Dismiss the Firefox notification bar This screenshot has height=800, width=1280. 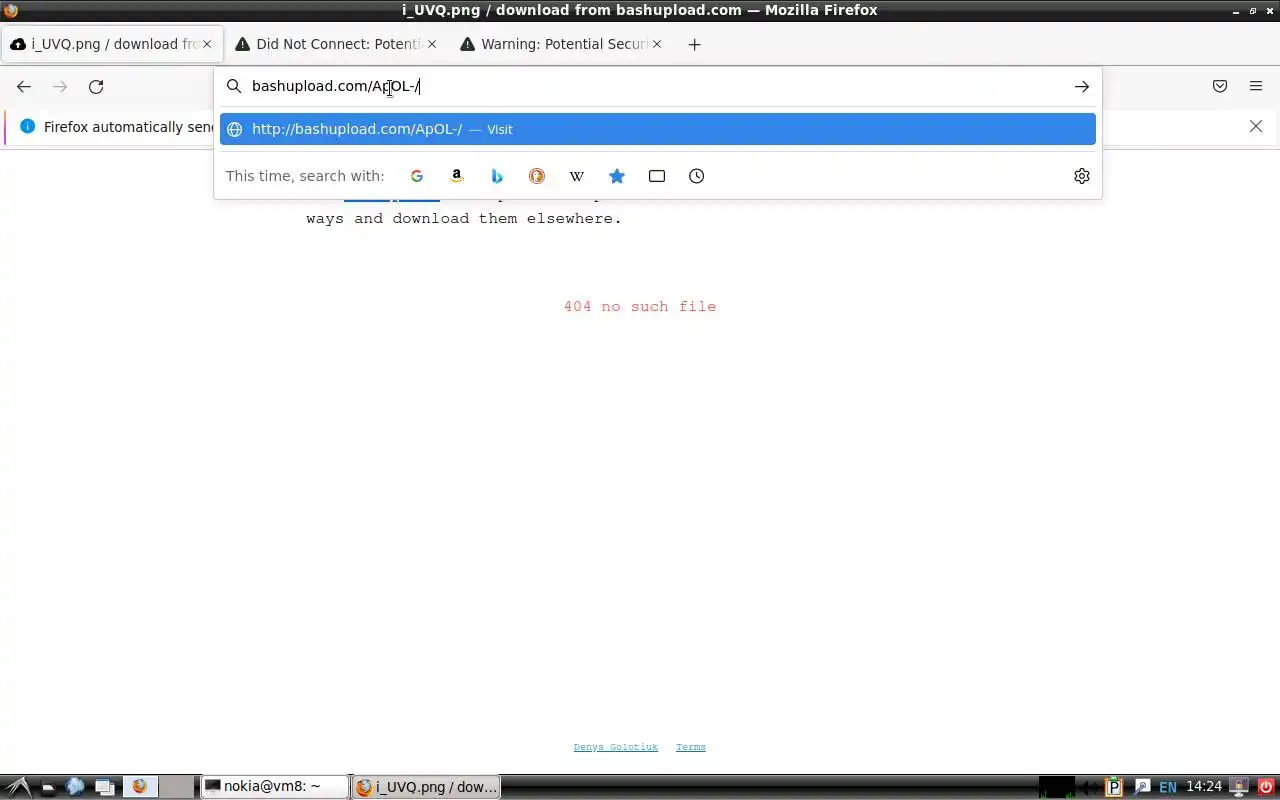click(x=1256, y=127)
